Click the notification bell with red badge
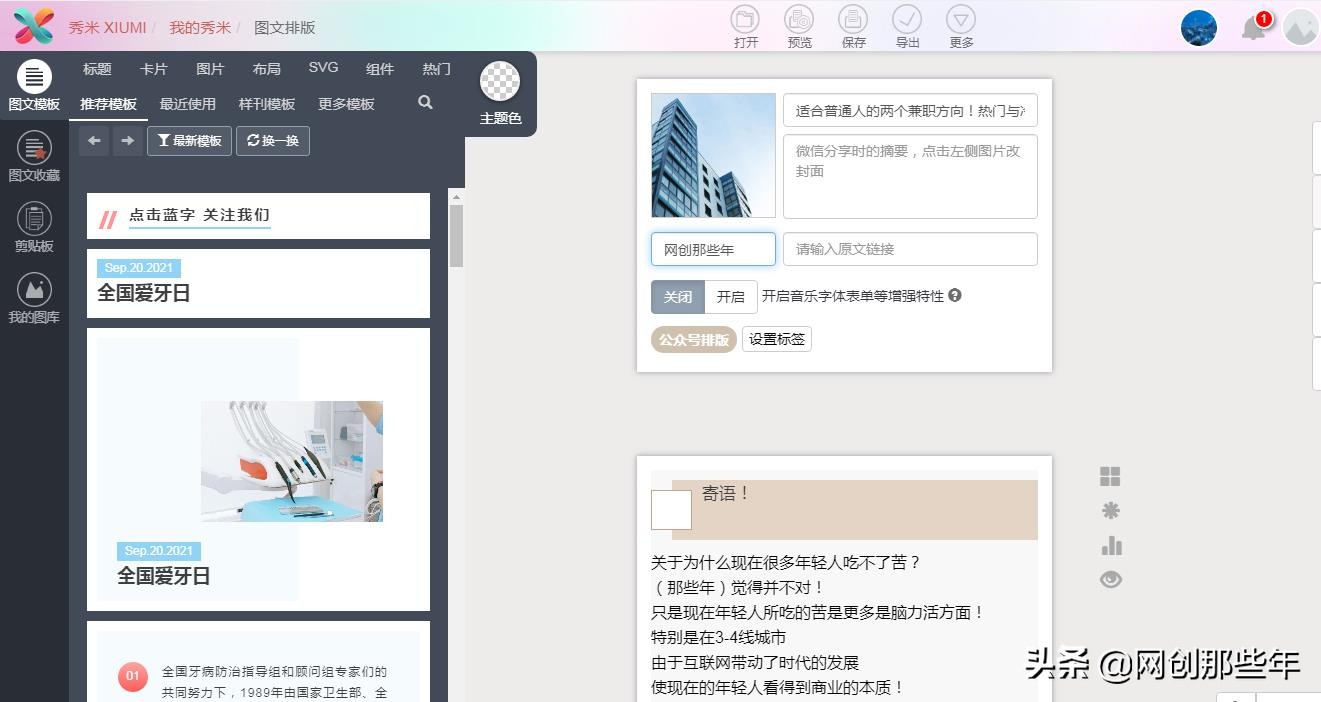The width and height of the screenshot is (1321, 702). (1253, 28)
